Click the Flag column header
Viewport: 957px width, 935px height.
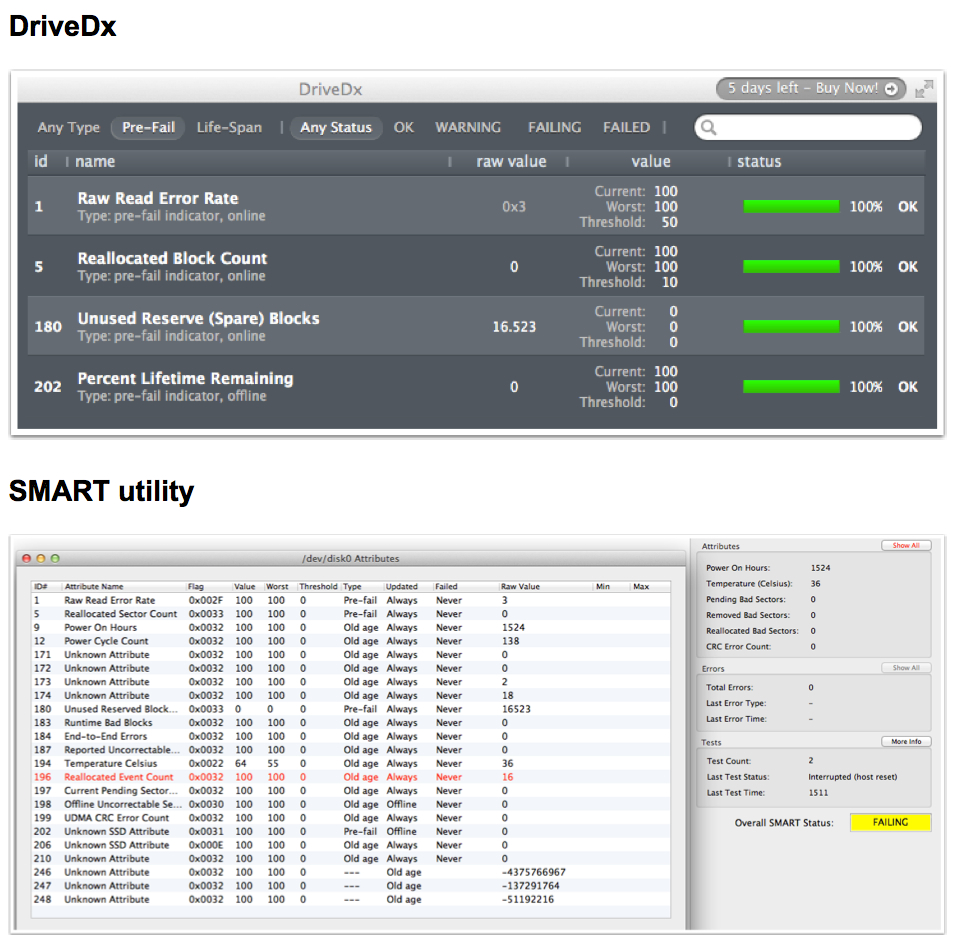(x=196, y=586)
